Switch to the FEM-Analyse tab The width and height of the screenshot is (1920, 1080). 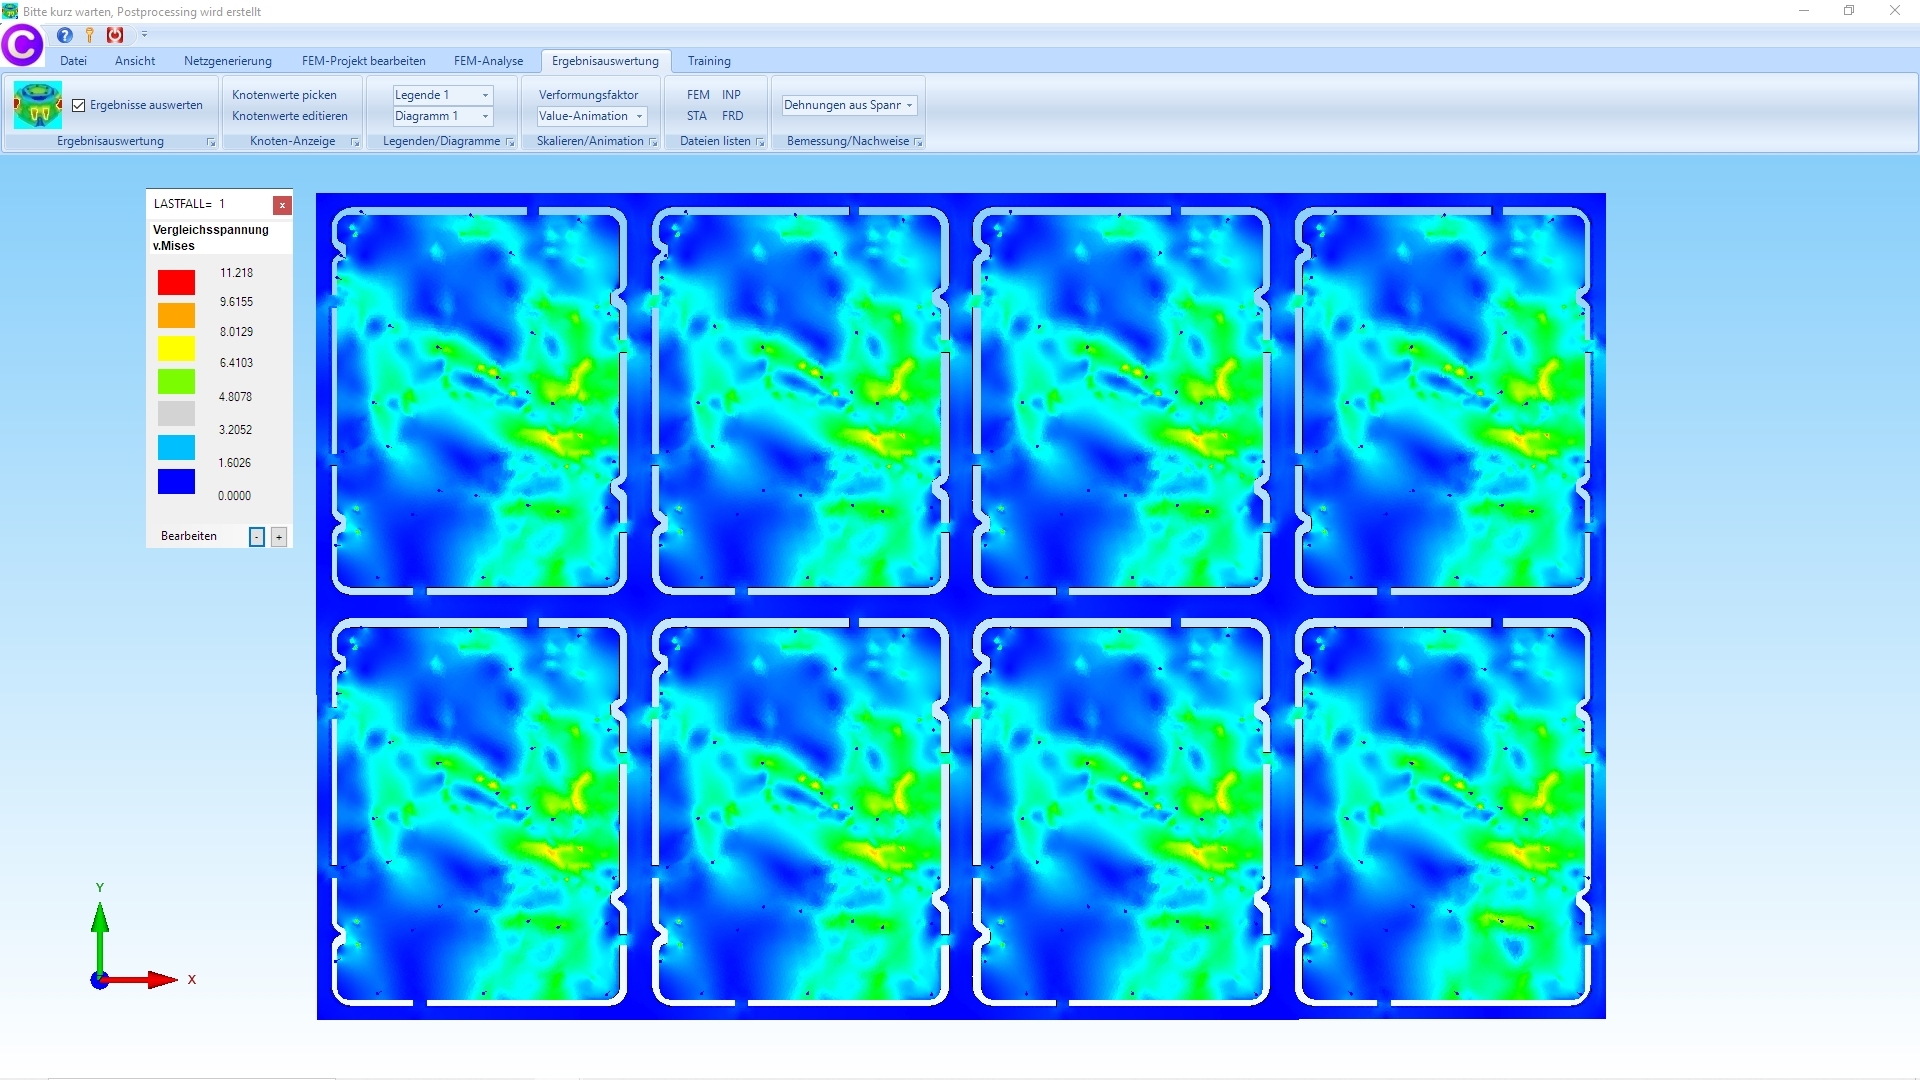point(488,61)
